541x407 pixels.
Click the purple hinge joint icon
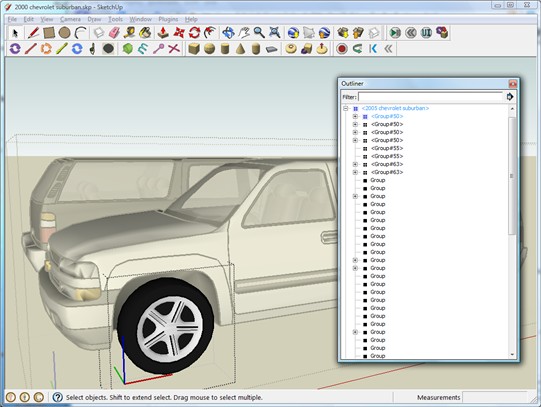pyautogui.click(x=15, y=49)
